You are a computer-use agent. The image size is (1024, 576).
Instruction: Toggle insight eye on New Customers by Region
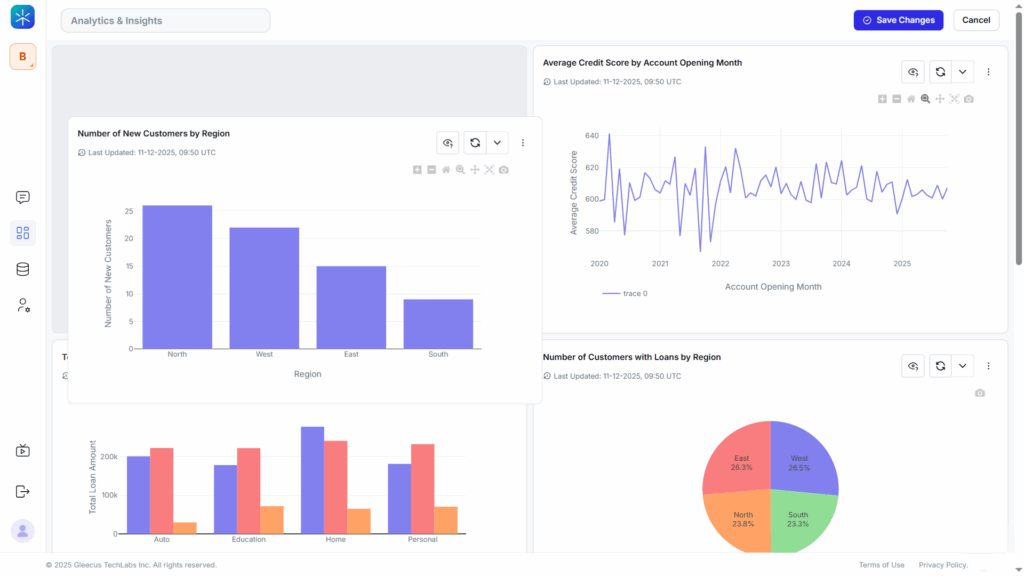(x=448, y=143)
